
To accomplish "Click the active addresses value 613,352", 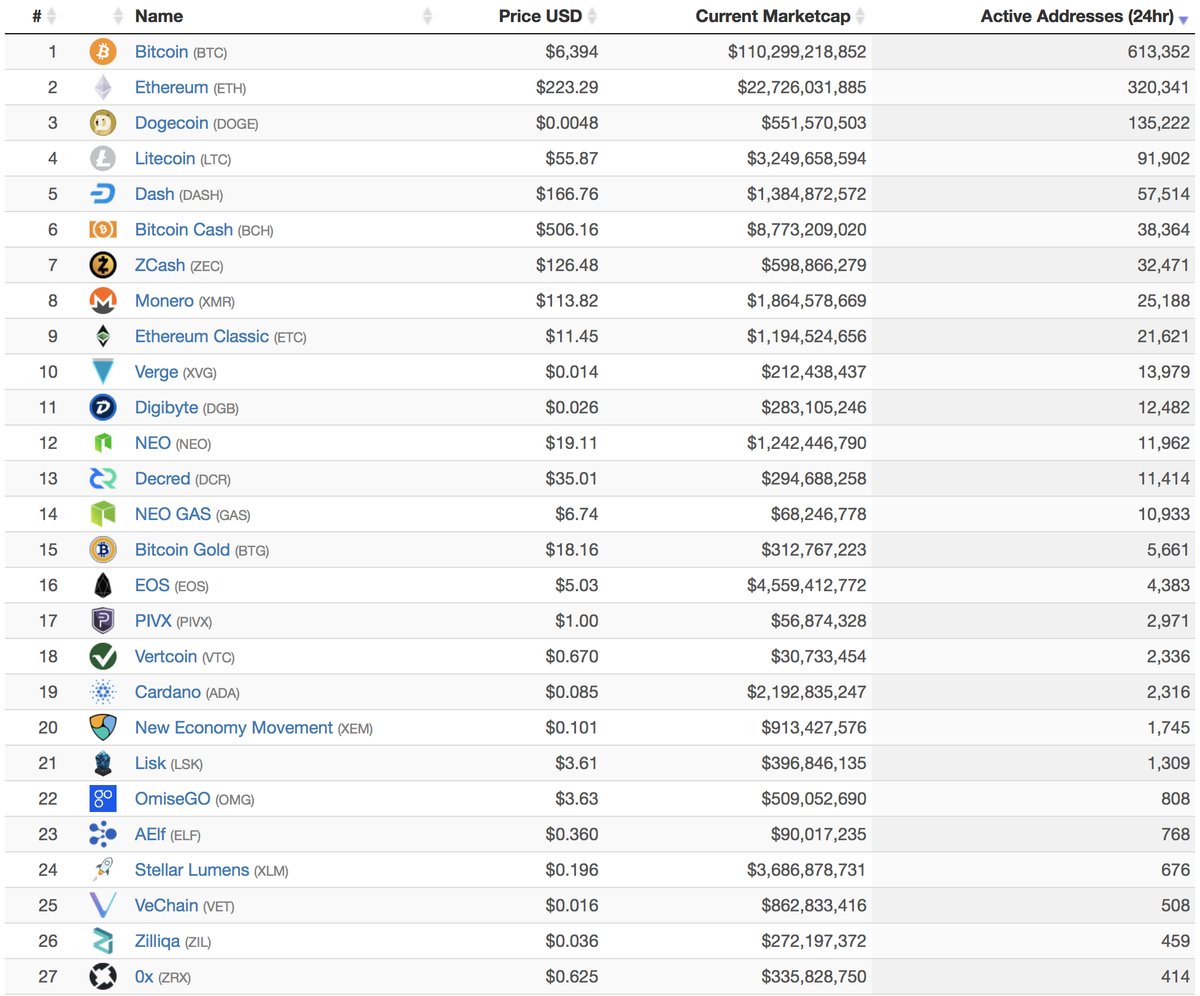I will point(1159,52).
